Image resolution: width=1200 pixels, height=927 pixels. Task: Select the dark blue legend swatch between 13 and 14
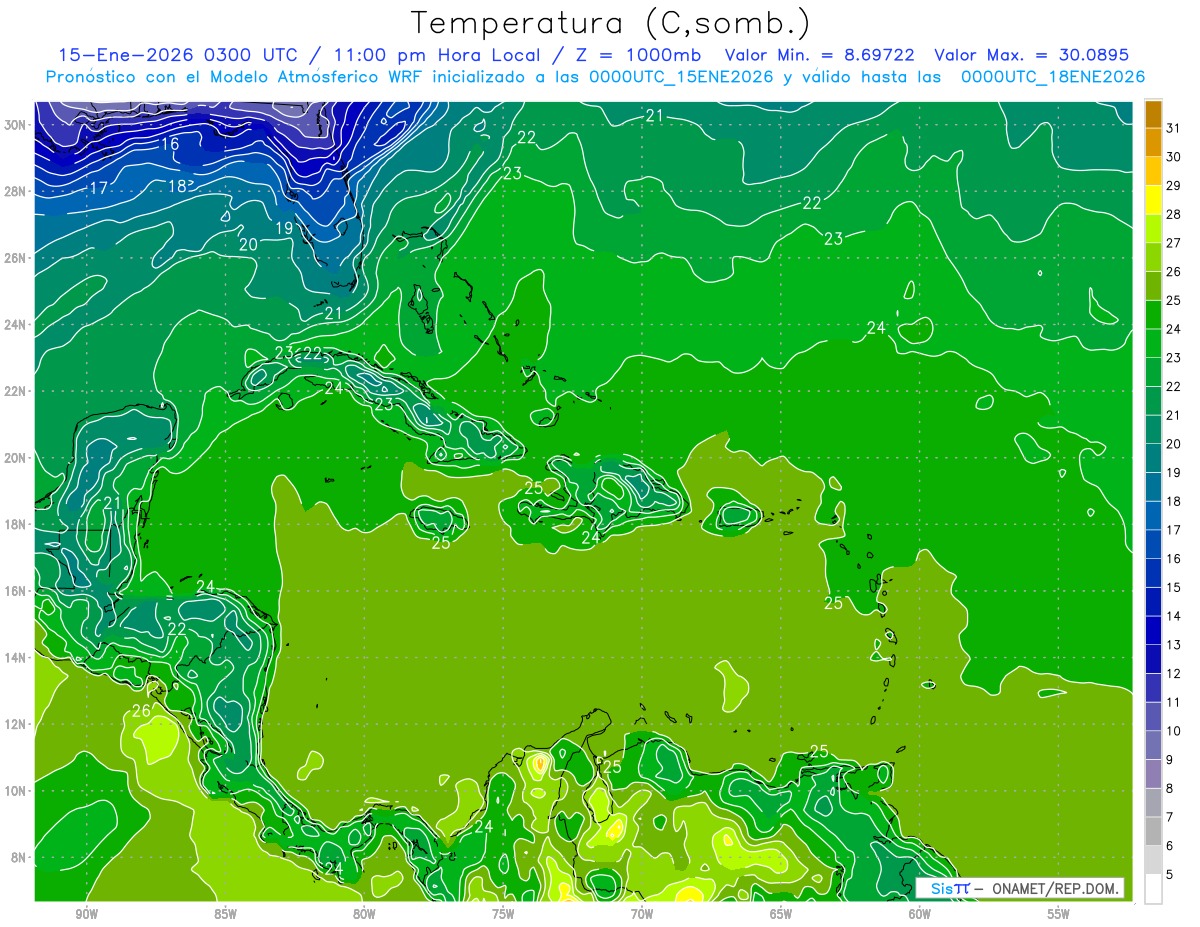click(x=1153, y=630)
